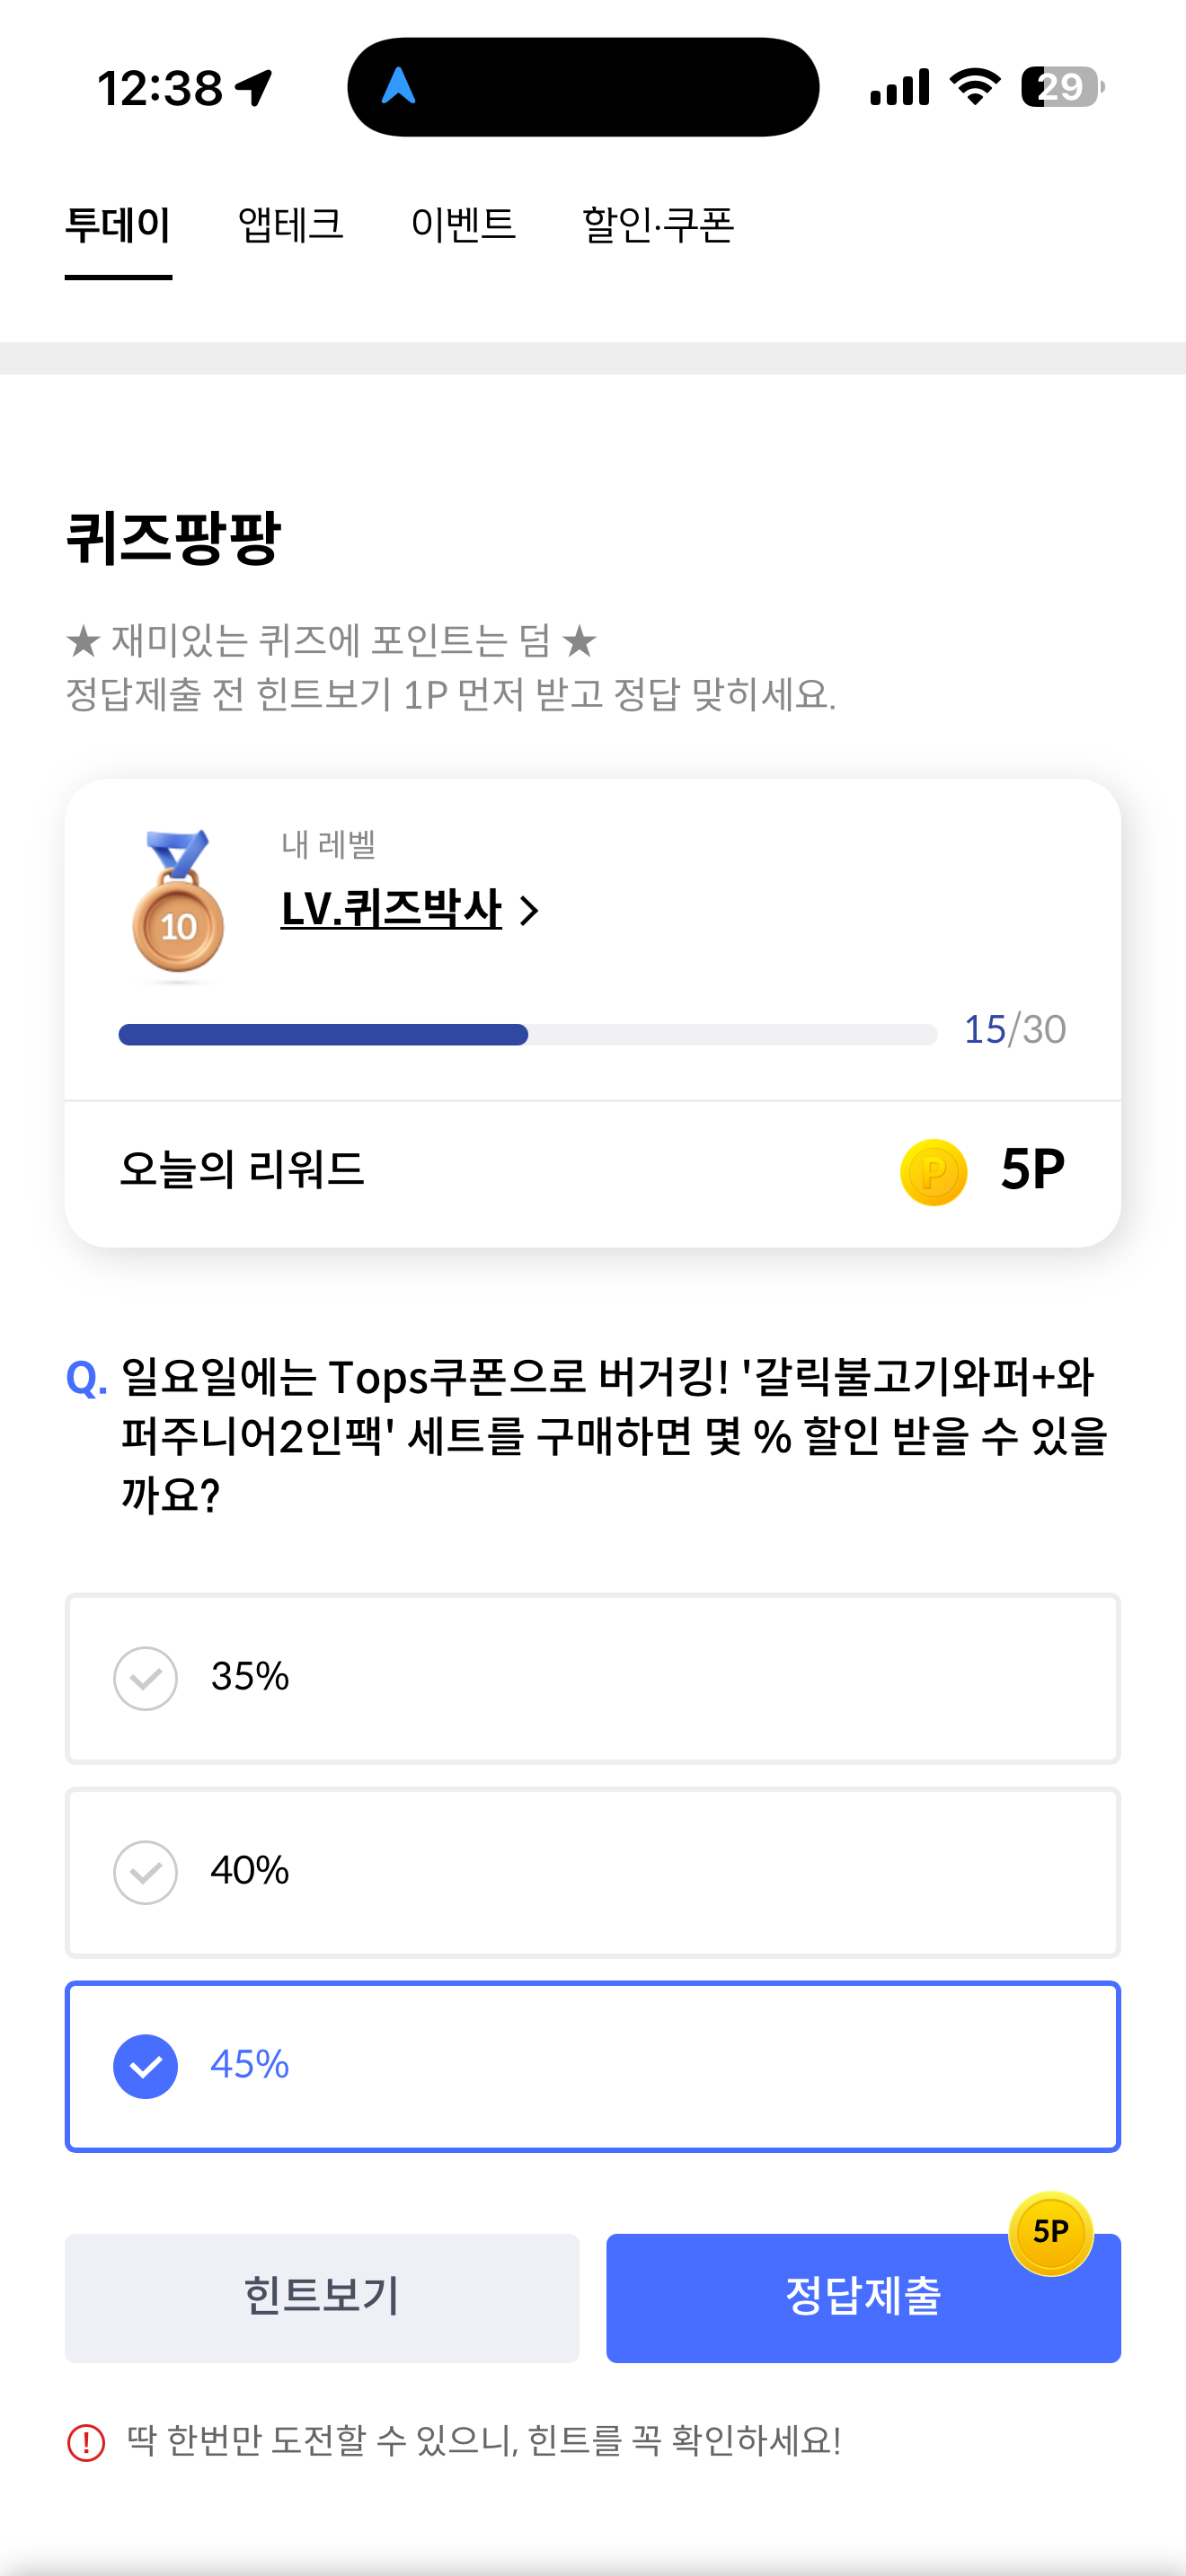Tap the gold P coin in today's reward
The width and height of the screenshot is (1186, 2576).
(x=933, y=1172)
